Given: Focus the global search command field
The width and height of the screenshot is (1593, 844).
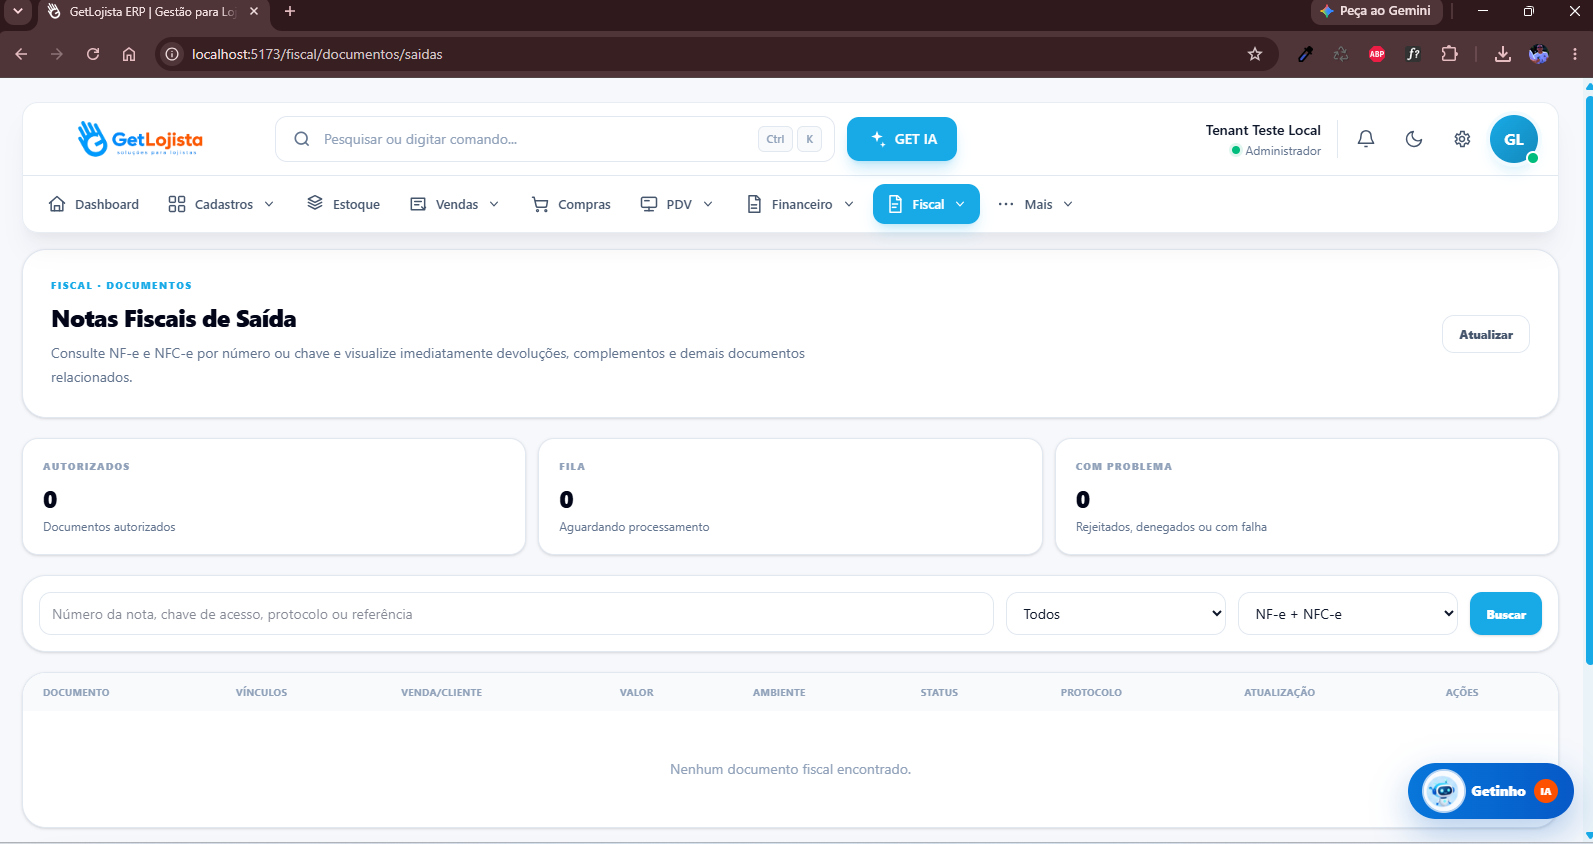Looking at the screenshot, I should point(555,139).
